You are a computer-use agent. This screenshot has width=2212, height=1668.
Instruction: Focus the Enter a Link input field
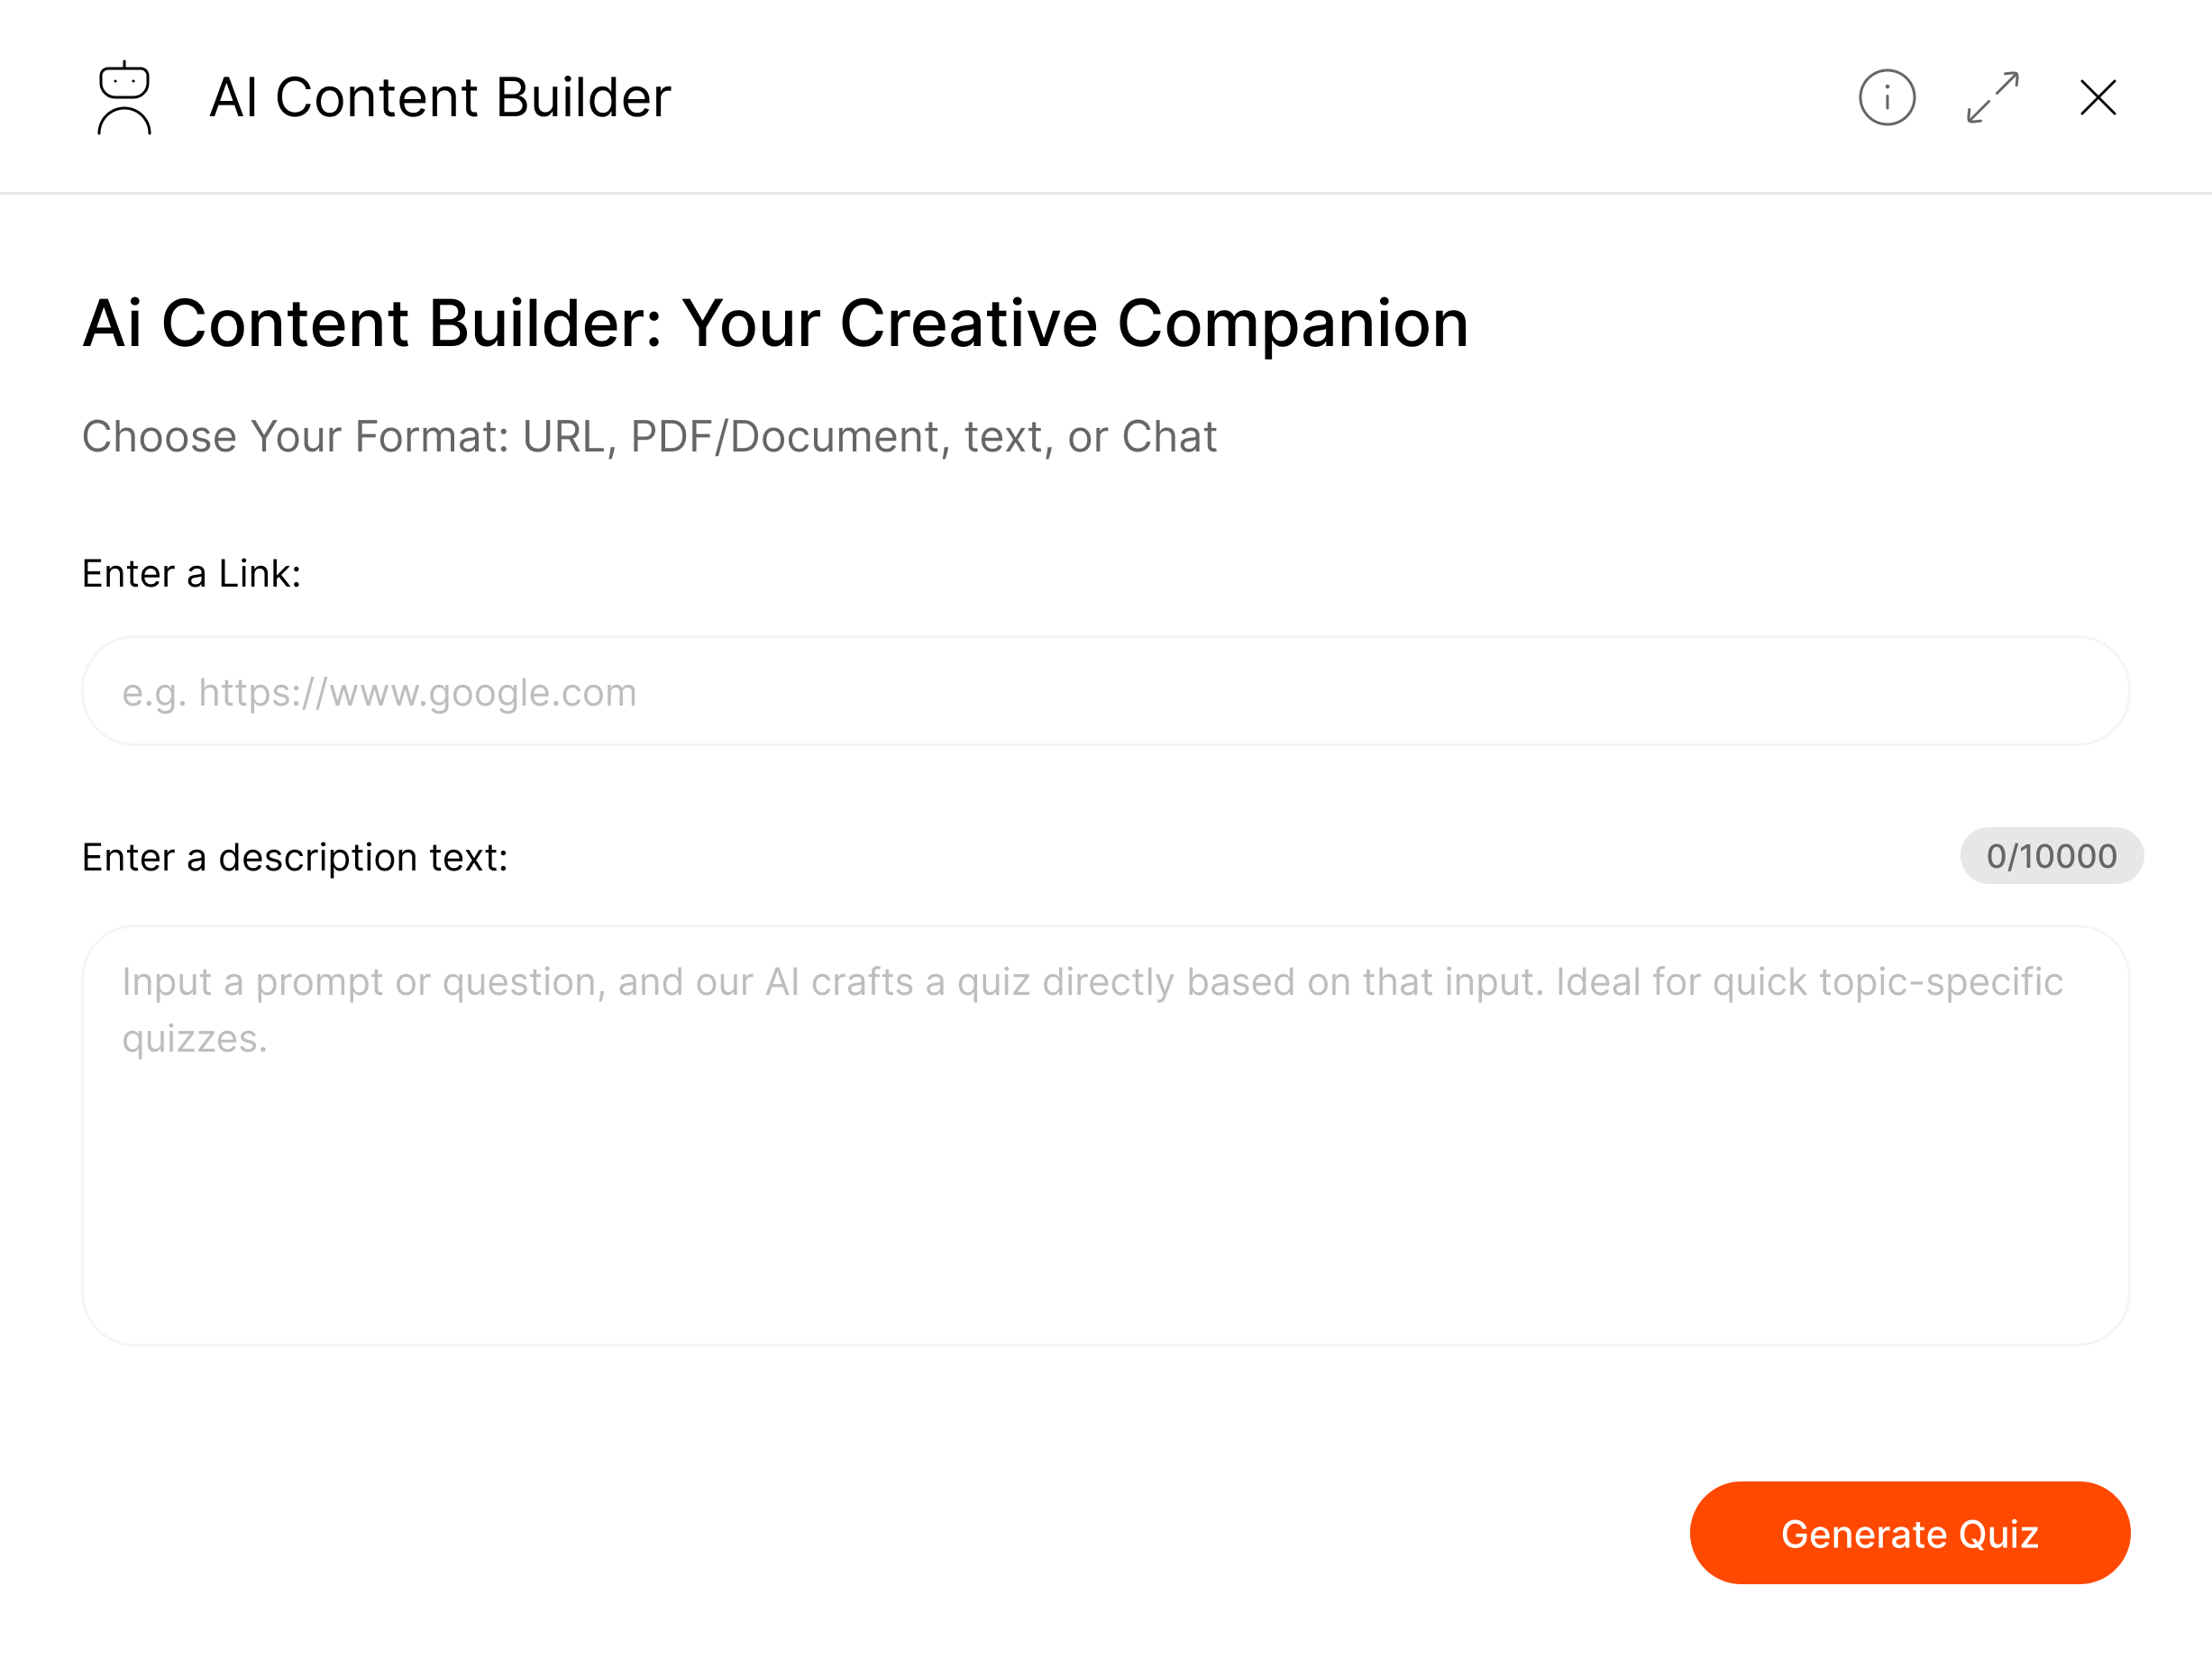(x=1105, y=691)
